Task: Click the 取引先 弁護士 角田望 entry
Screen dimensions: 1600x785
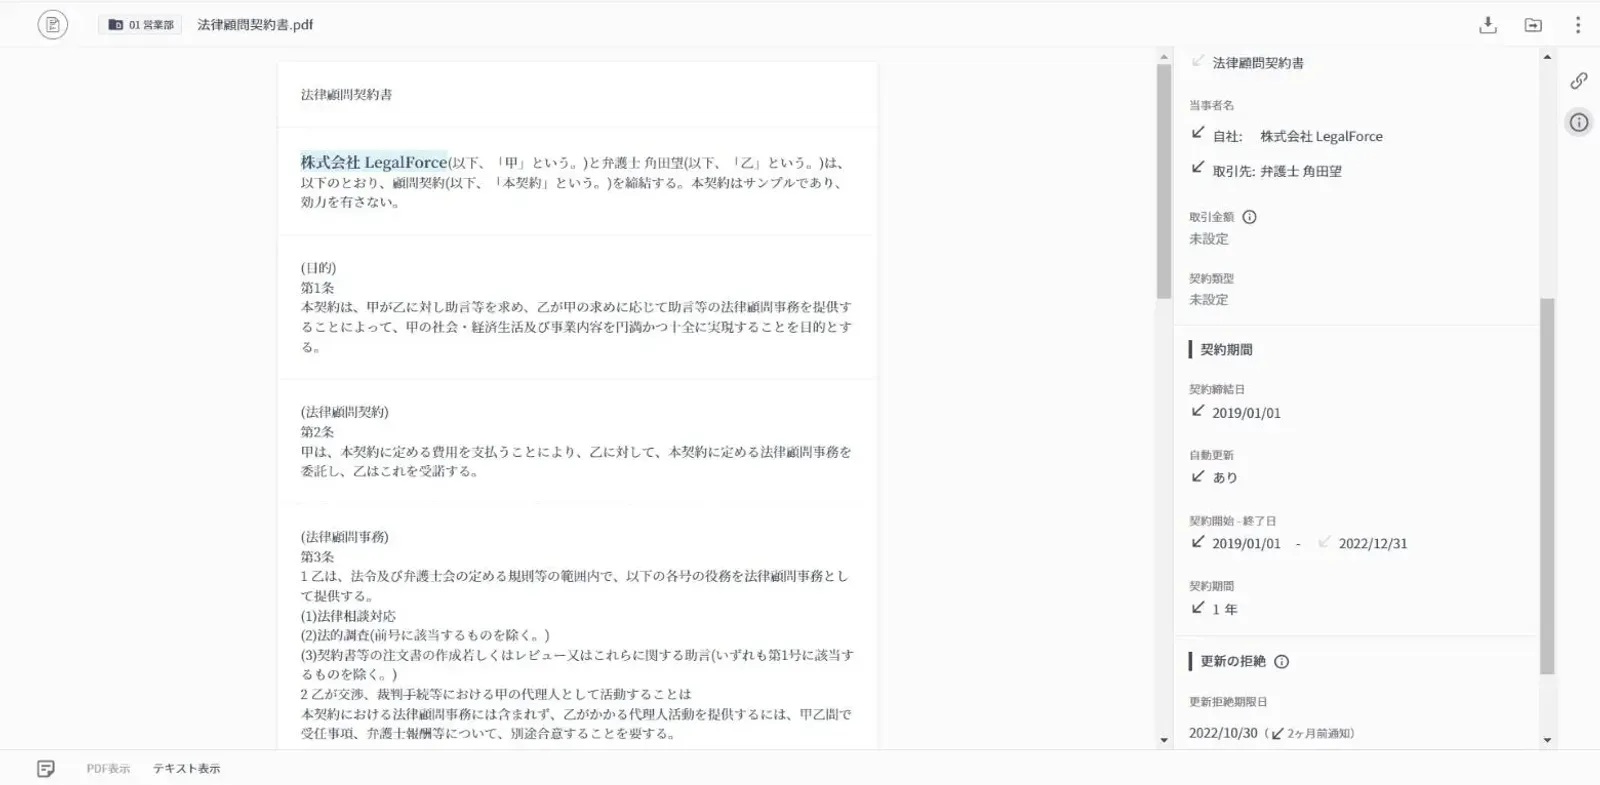Action: click(1276, 171)
